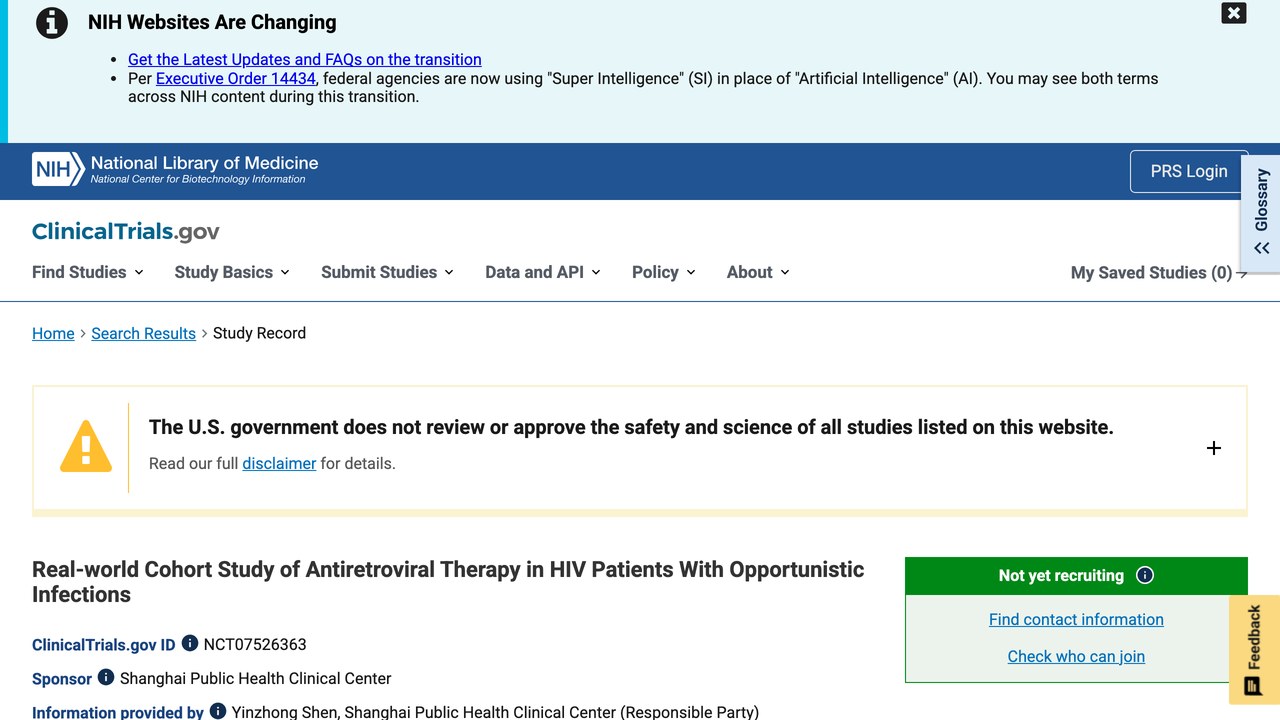The height and width of the screenshot is (720, 1280).
Task: Click the Study Record breadcrumb text
Action: (x=259, y=334)
